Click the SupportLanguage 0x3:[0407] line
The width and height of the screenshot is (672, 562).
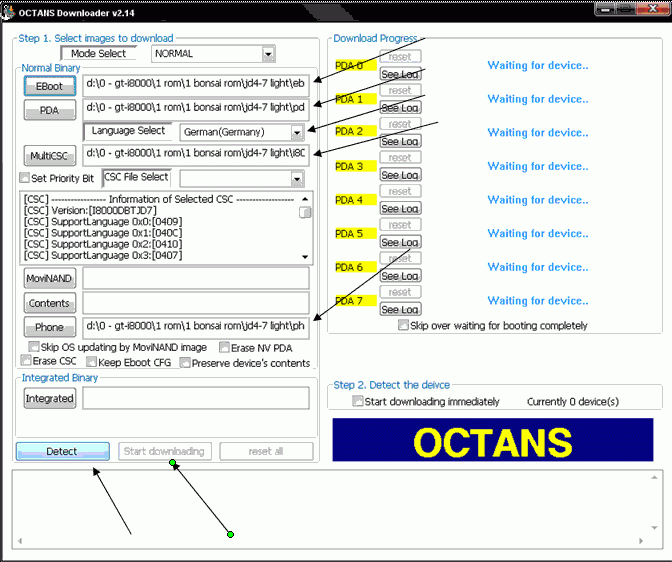coord(103,255)
